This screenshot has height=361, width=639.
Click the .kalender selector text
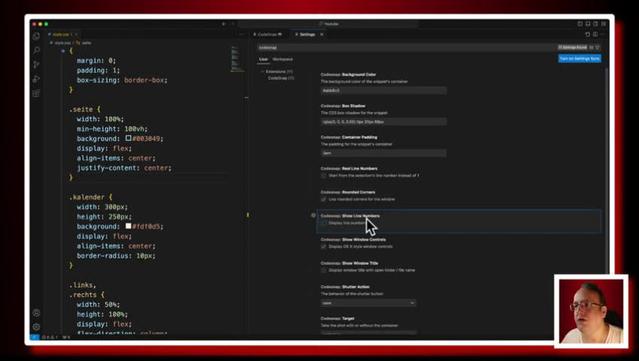pyautogui.click(x=87, y=197)
